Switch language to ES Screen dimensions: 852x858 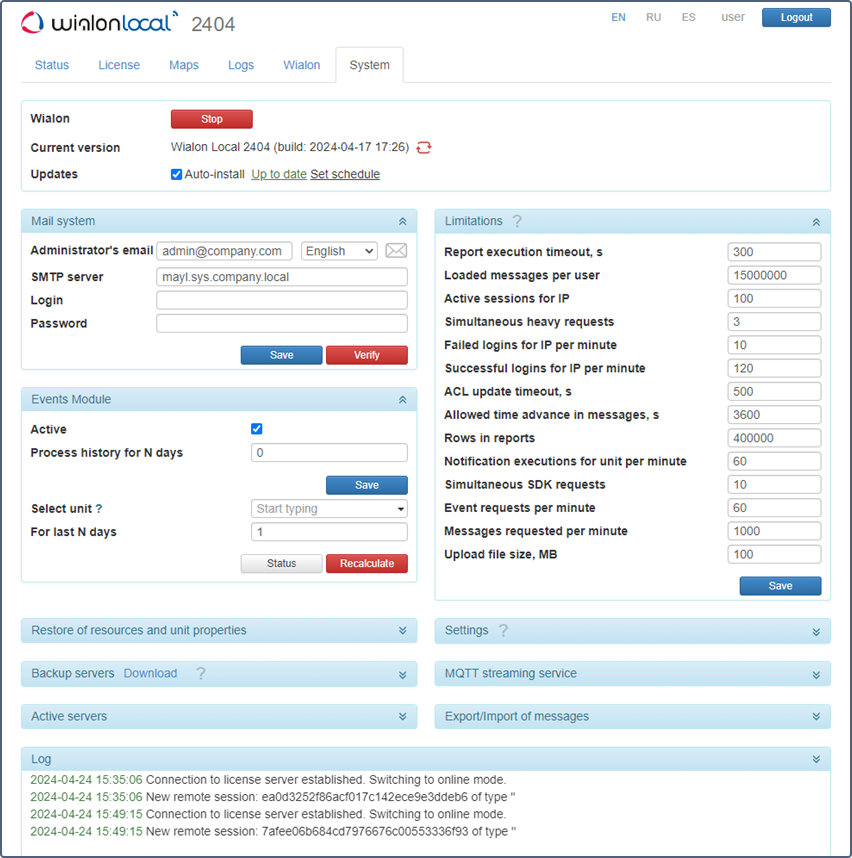click(688, 18)
